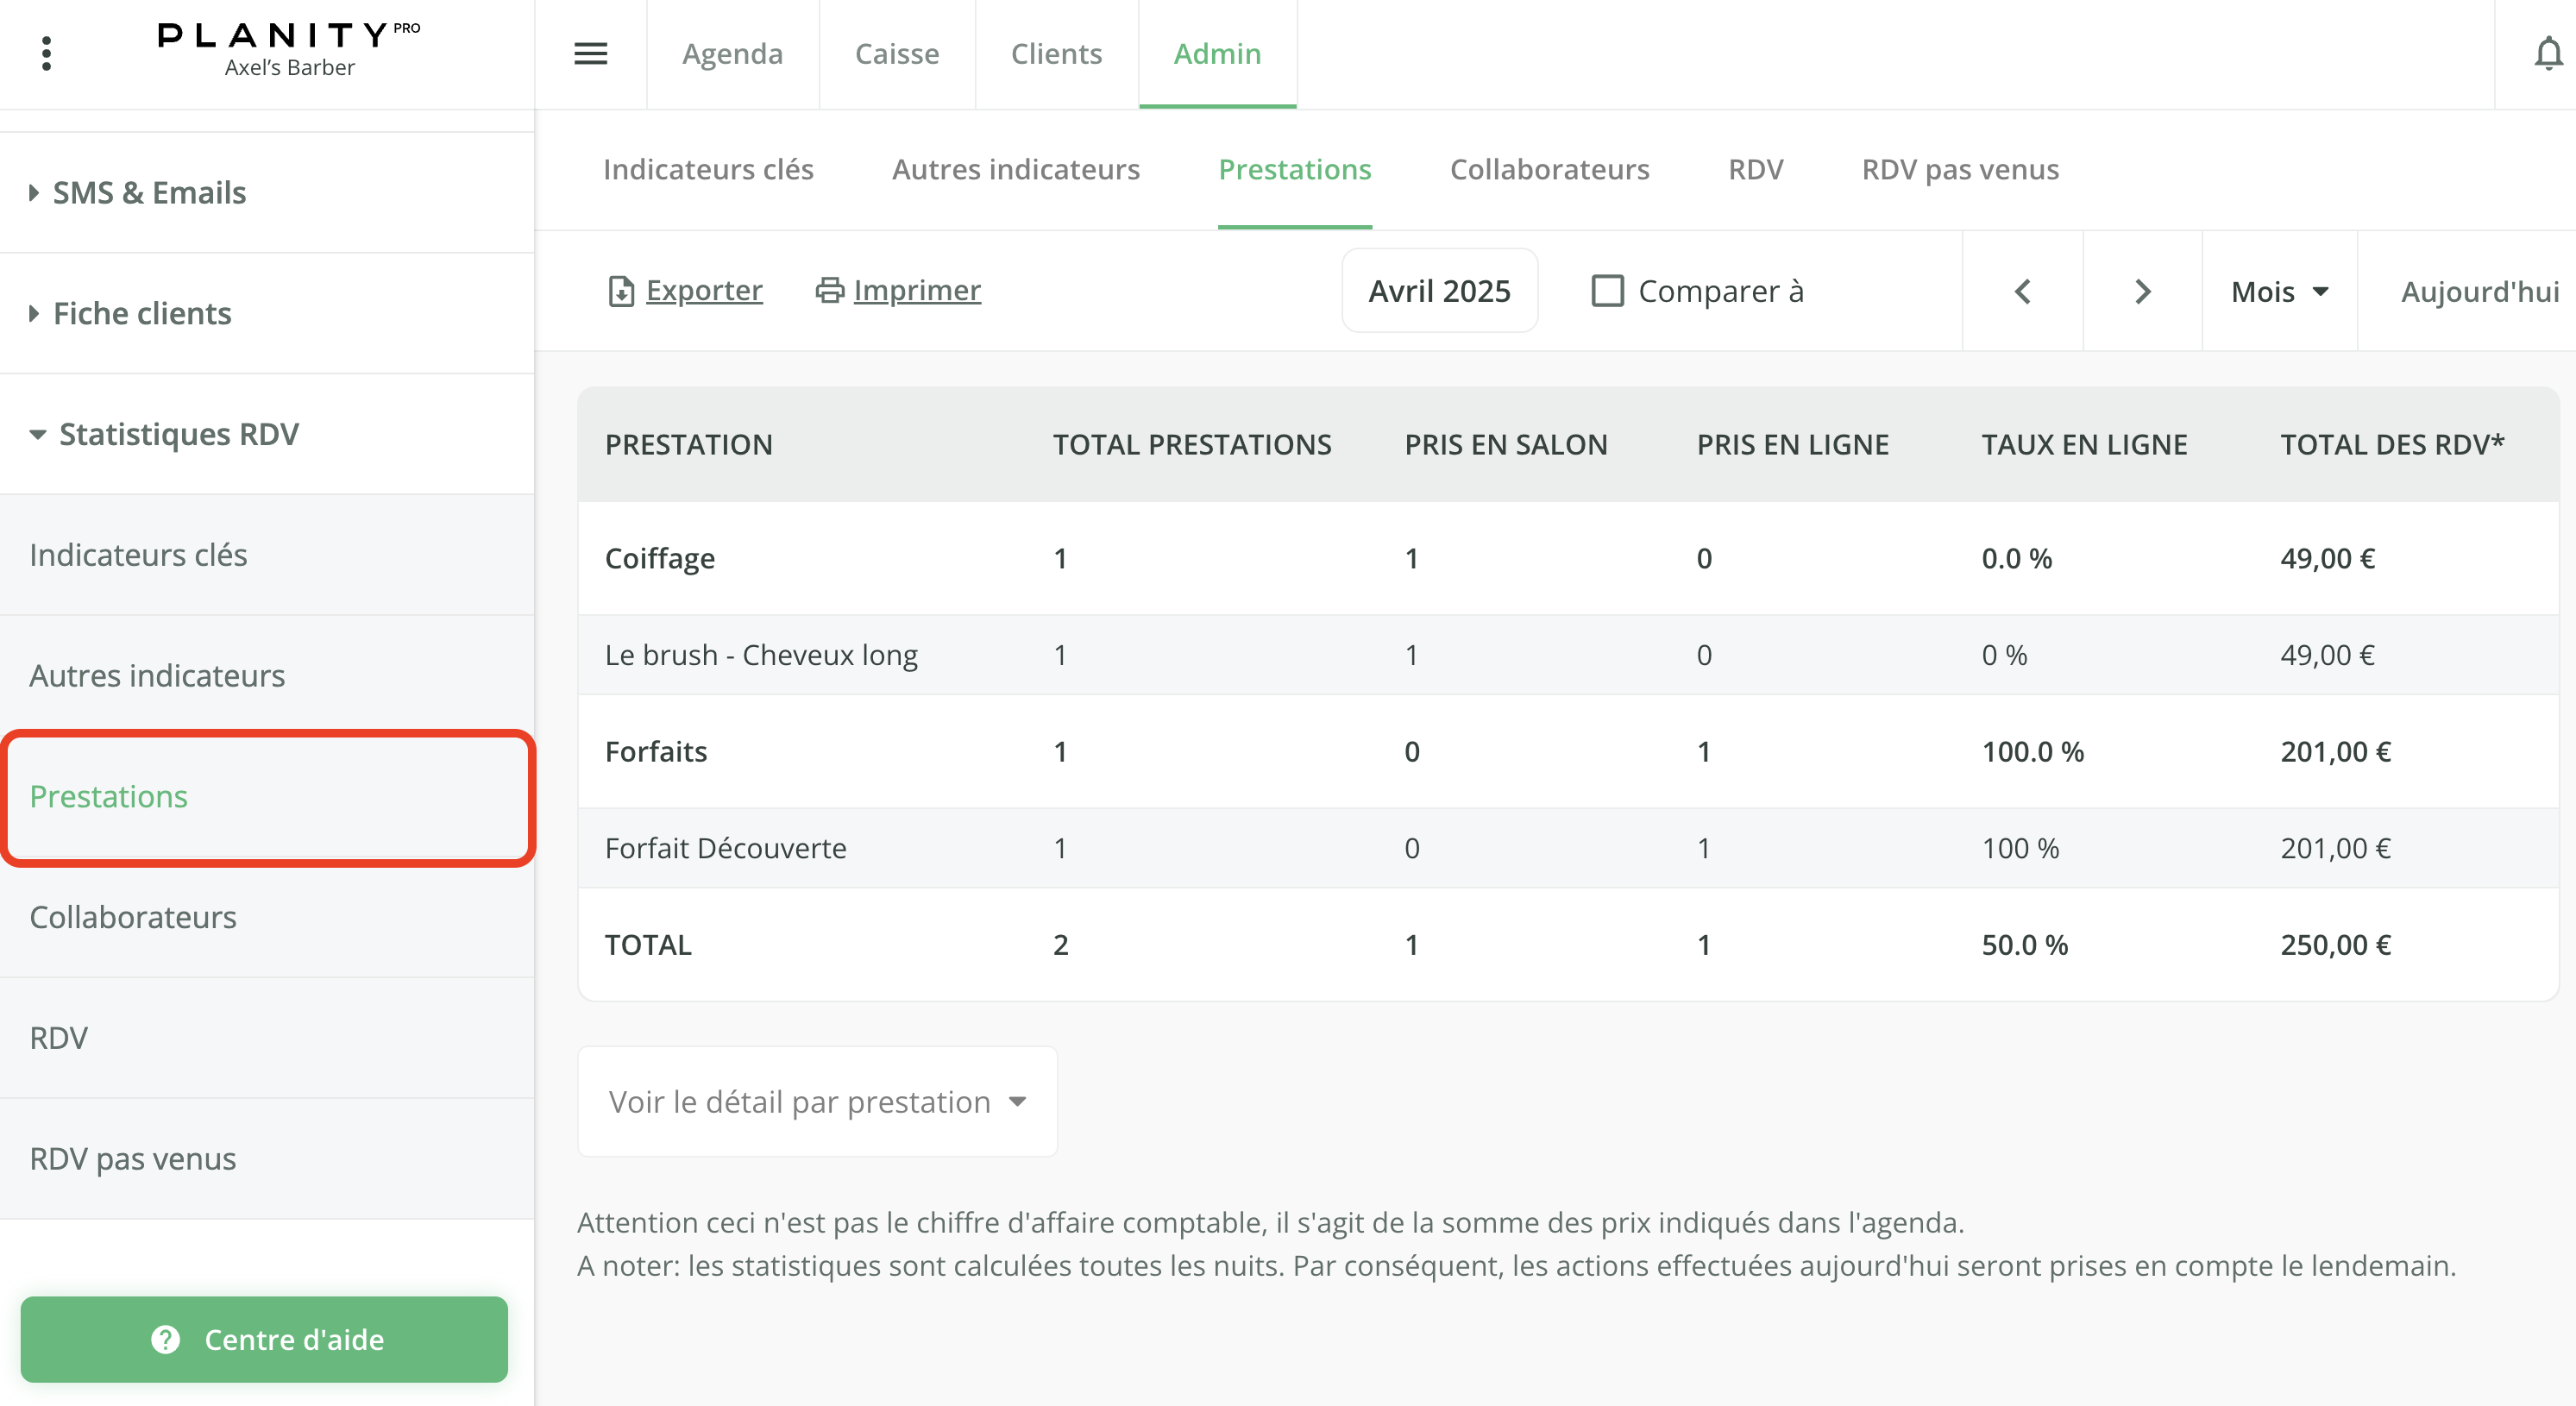Open Voir le détail par prestation dropdown
The width and height of the screenshot is (2576, 1406).
(x=817, y=1101)
